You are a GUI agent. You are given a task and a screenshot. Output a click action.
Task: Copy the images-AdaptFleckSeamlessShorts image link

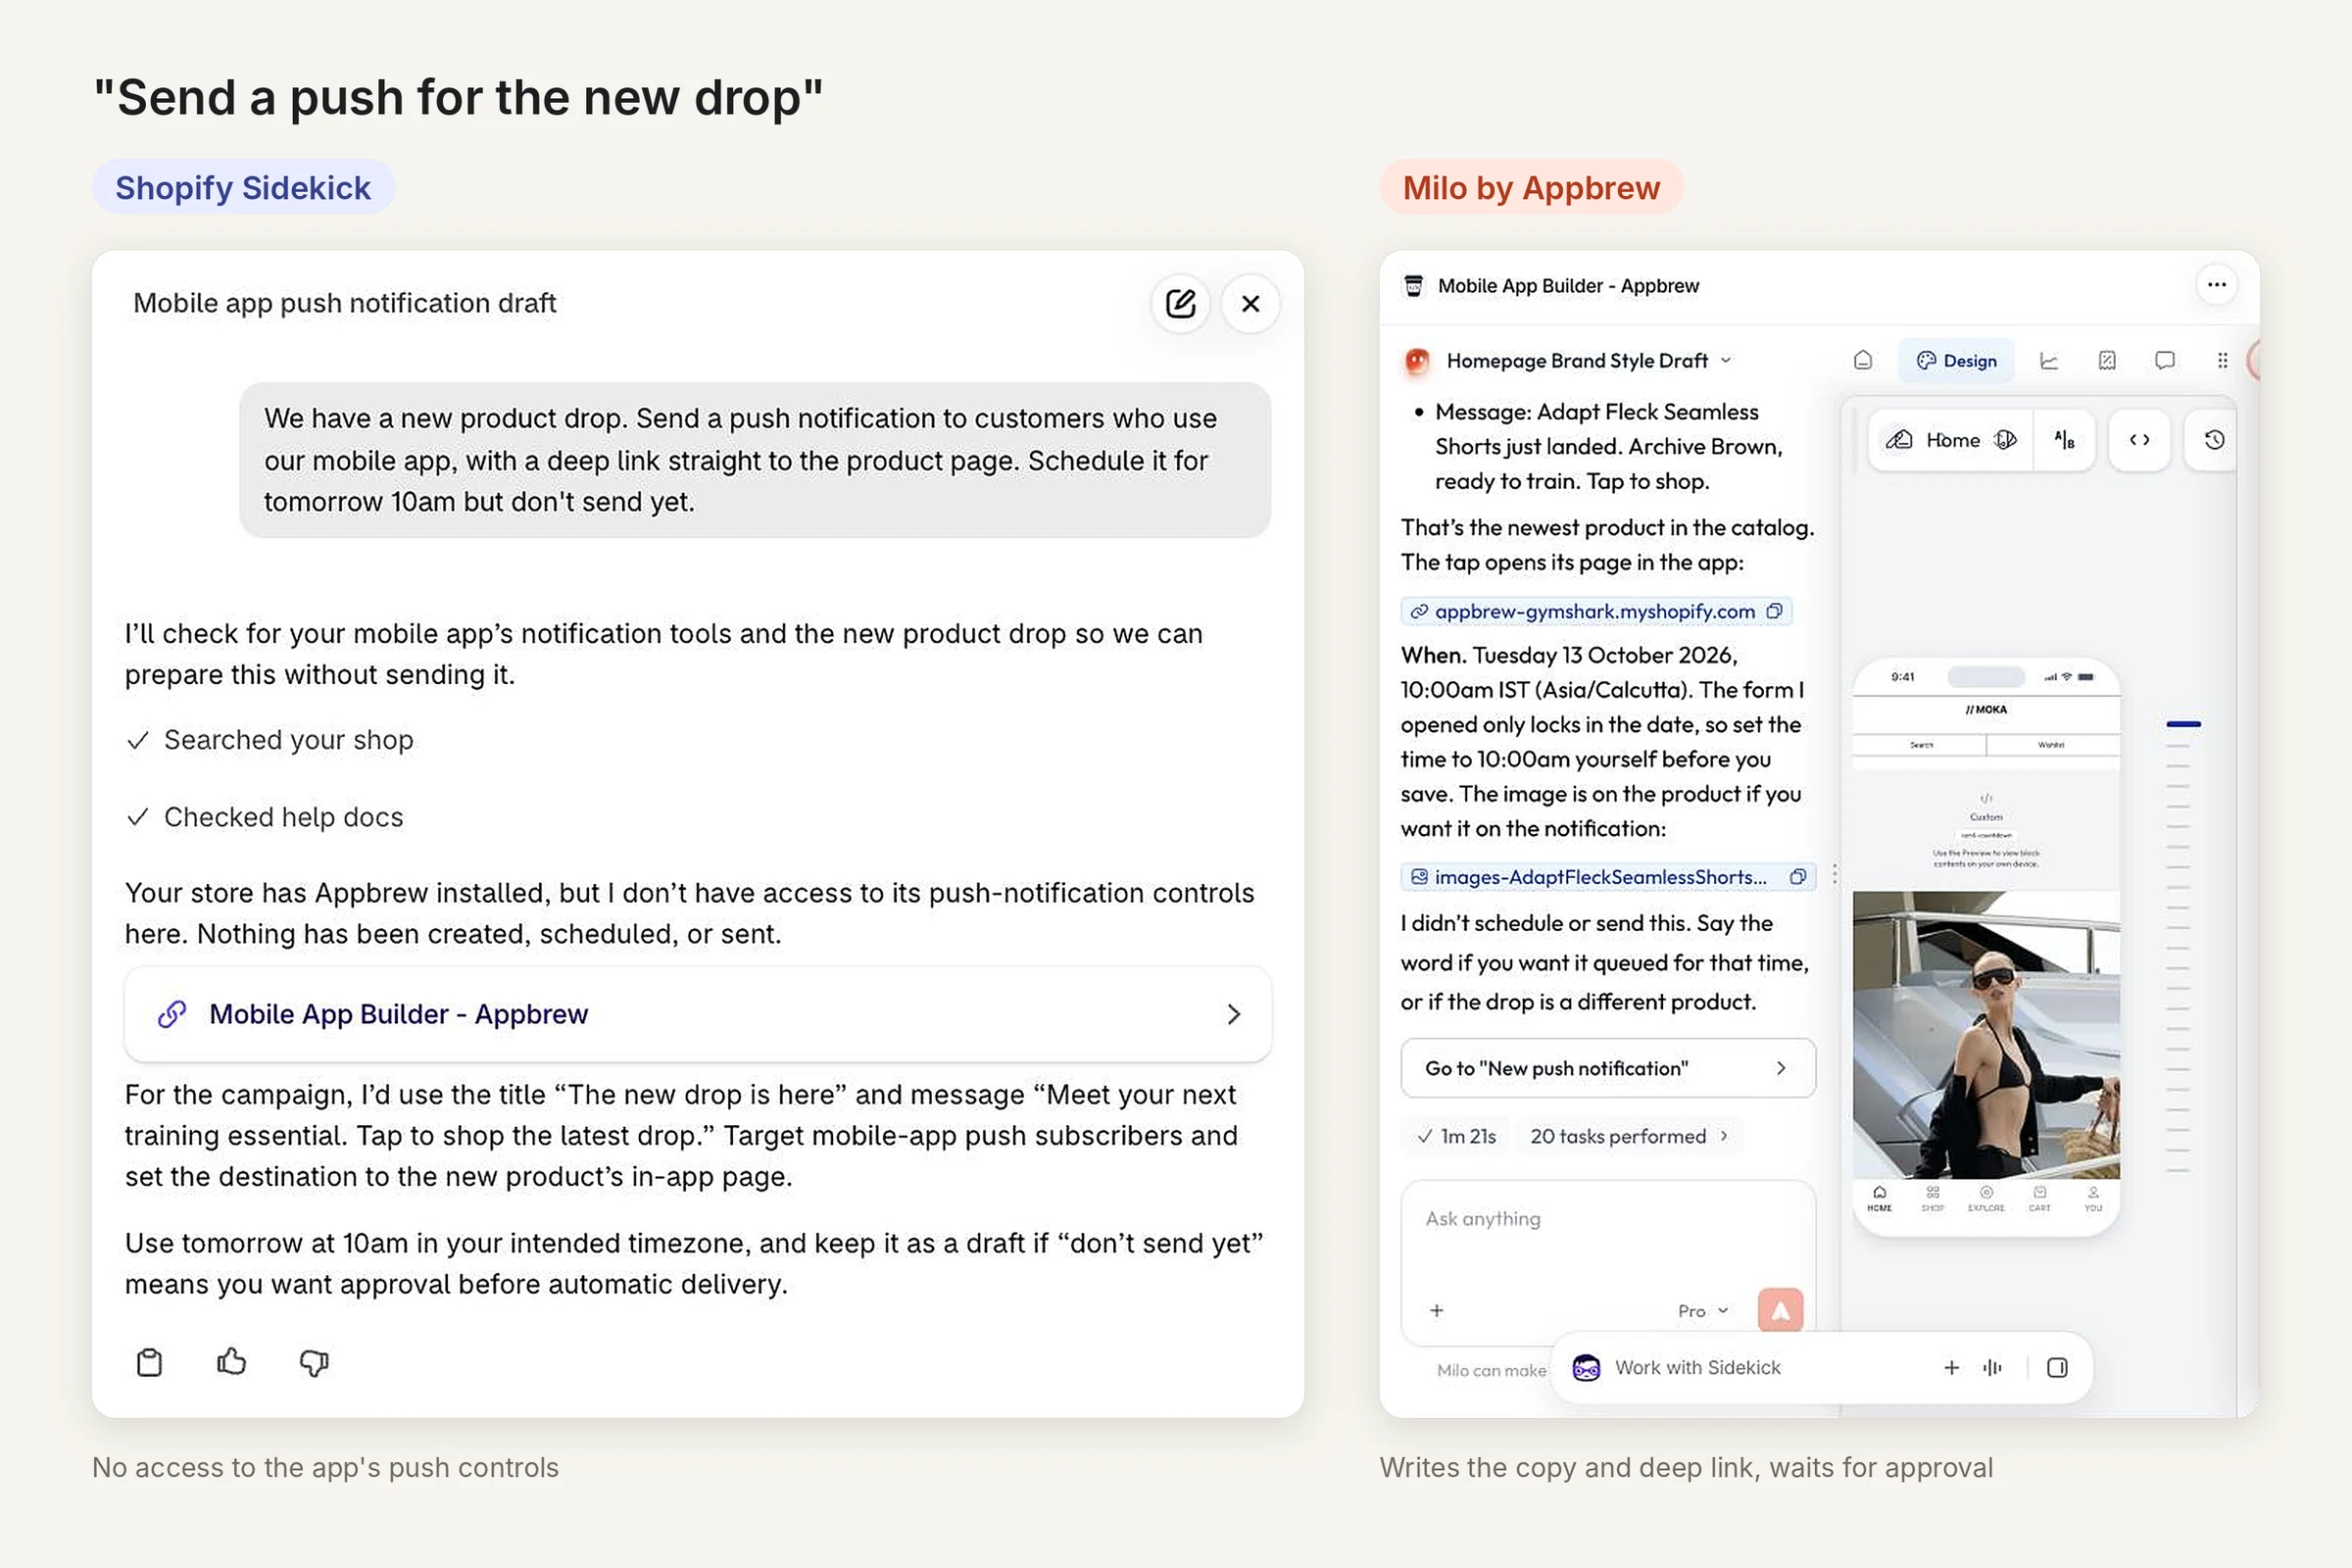click(x=1797, y=877)
